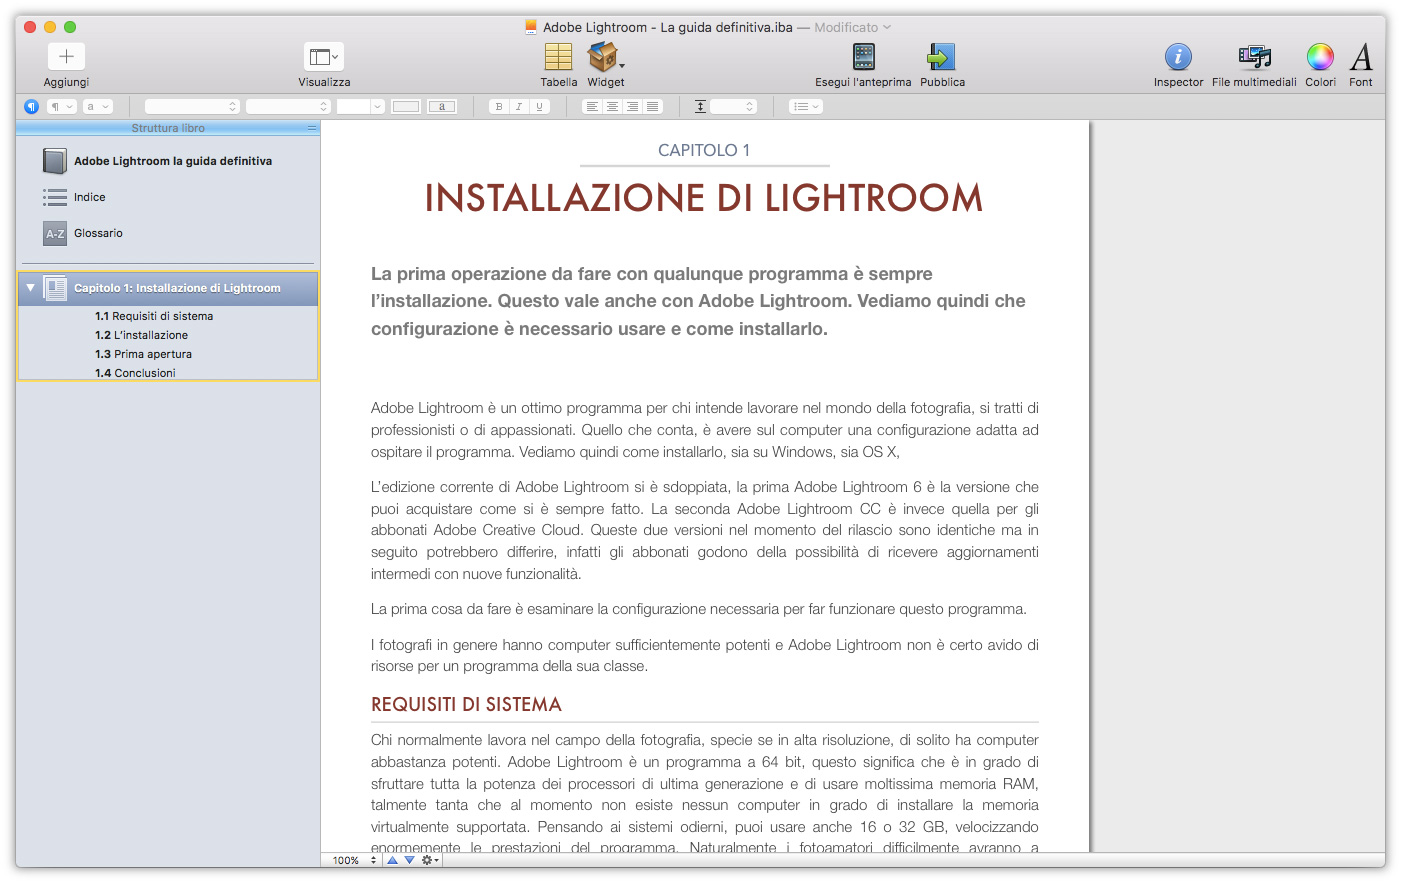This screenshot has height=883, width=1401.
Task: Toggle underline formatting
Action: pyautogui.click(x=540, y=106)
